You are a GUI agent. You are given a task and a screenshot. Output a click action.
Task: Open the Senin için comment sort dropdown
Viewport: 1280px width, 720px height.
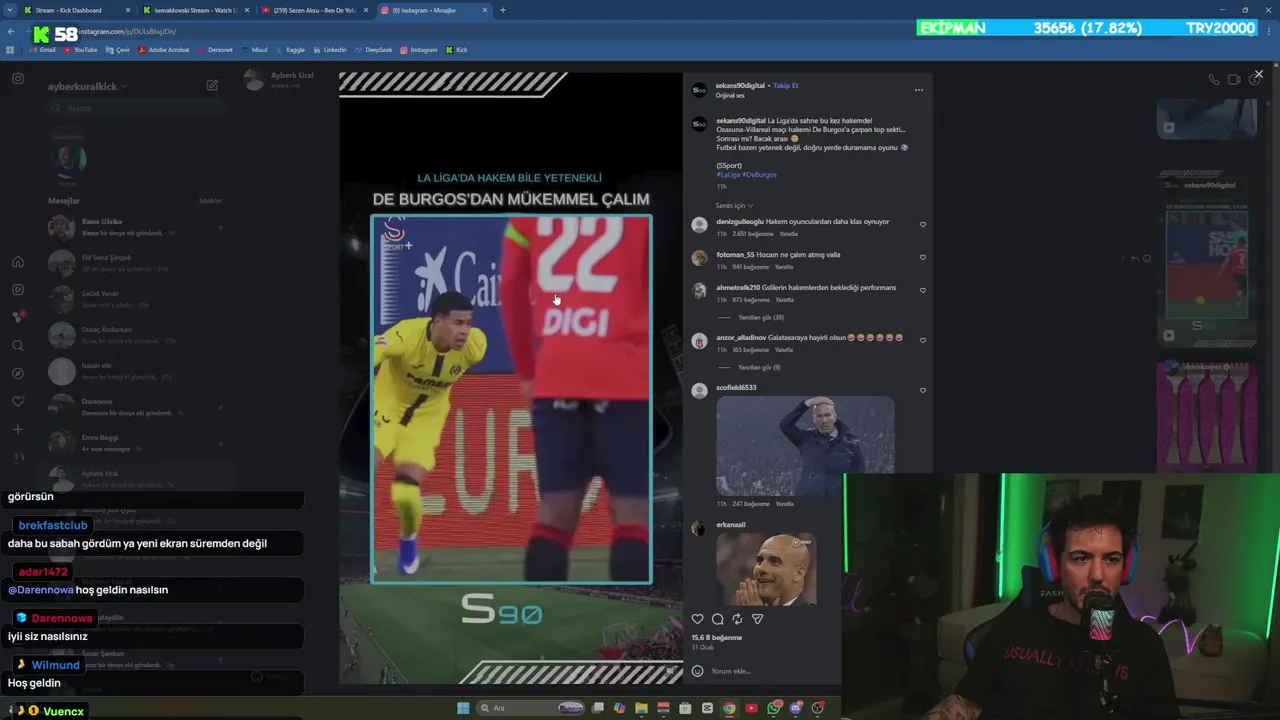pos(734,205)
